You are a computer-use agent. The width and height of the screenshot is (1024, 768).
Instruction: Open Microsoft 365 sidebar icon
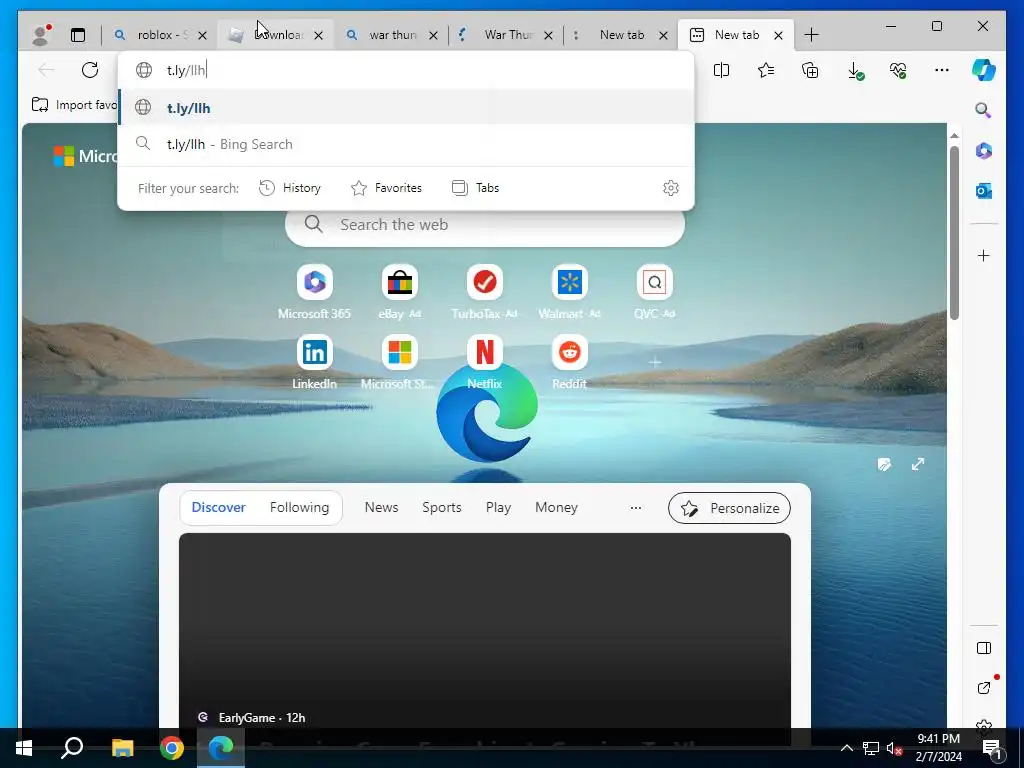point(984,151)
